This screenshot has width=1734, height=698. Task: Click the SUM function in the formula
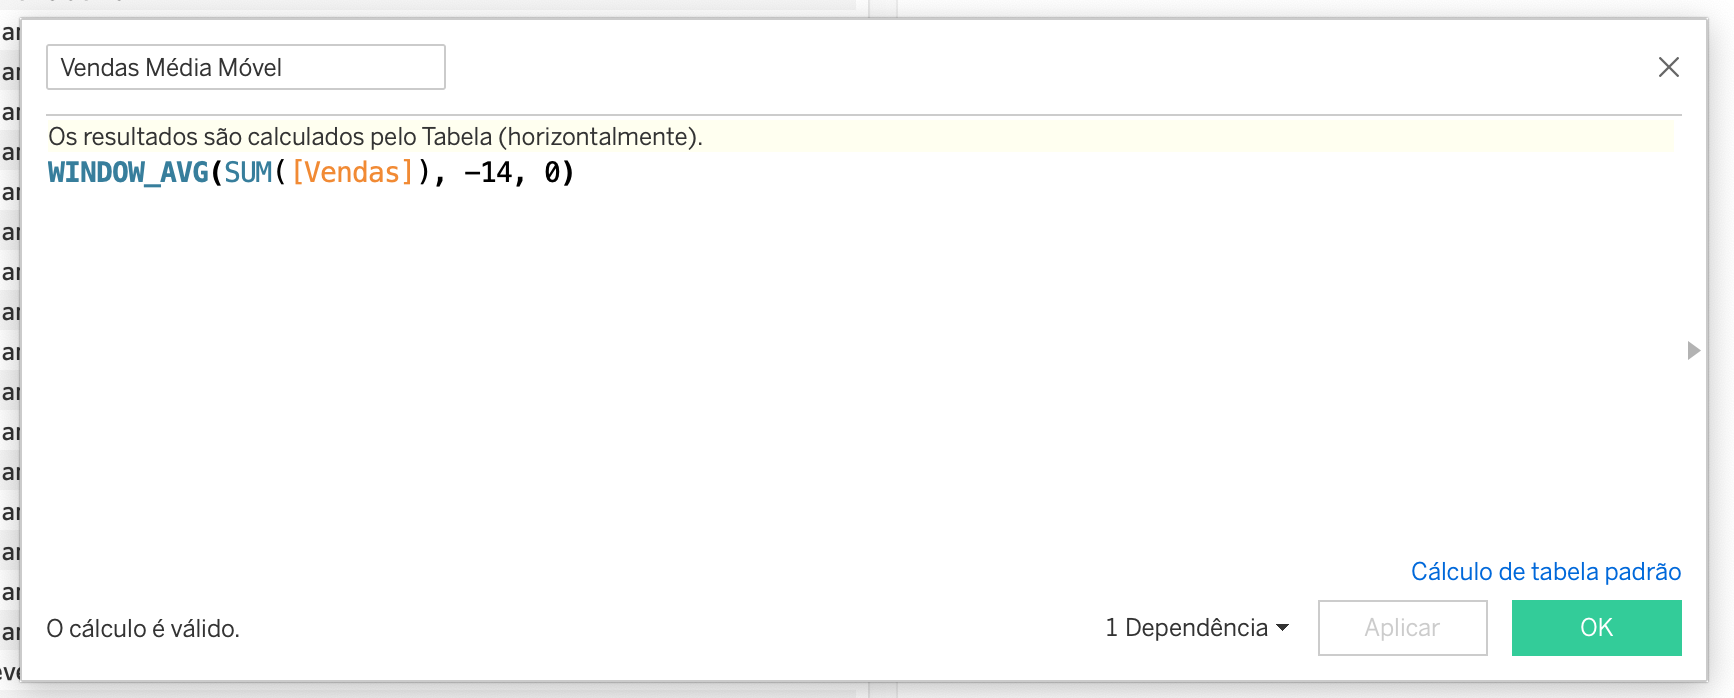(x=247, y=172)
